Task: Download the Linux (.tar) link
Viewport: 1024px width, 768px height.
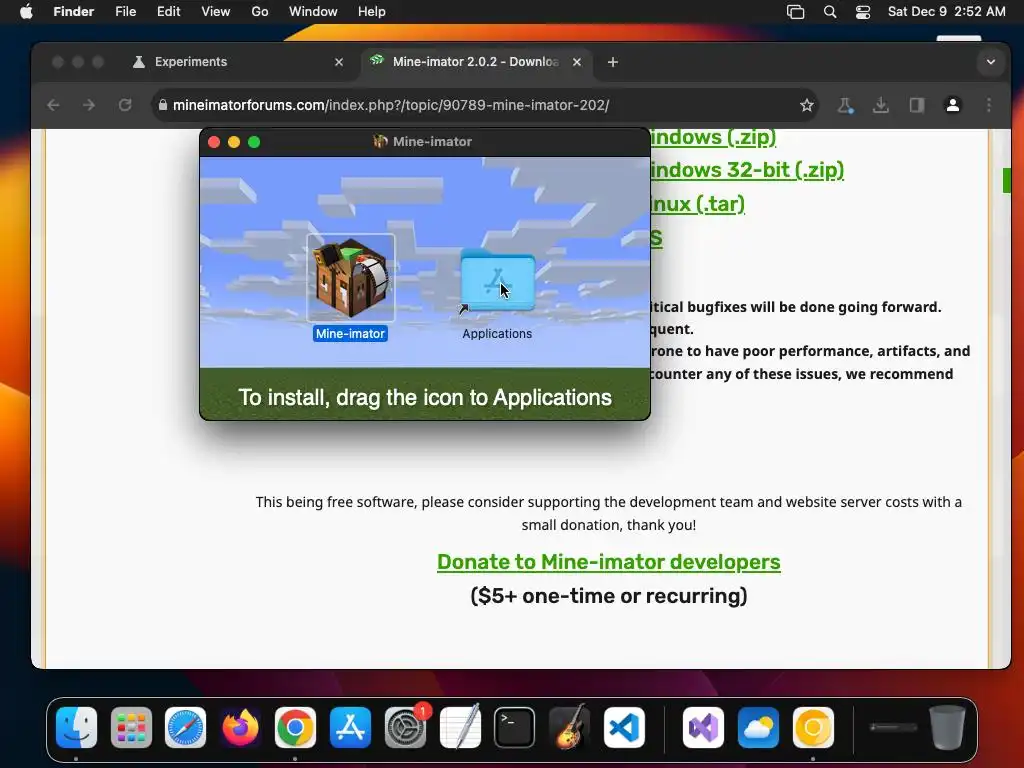Action: pos(697,204)
